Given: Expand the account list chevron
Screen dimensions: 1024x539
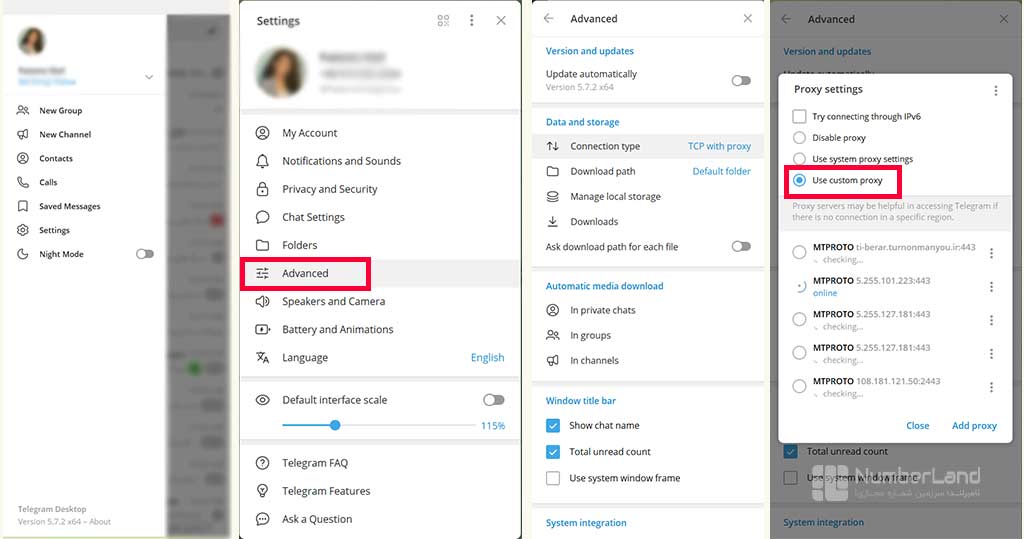Looking at the screenshot, I should (149, 77).
